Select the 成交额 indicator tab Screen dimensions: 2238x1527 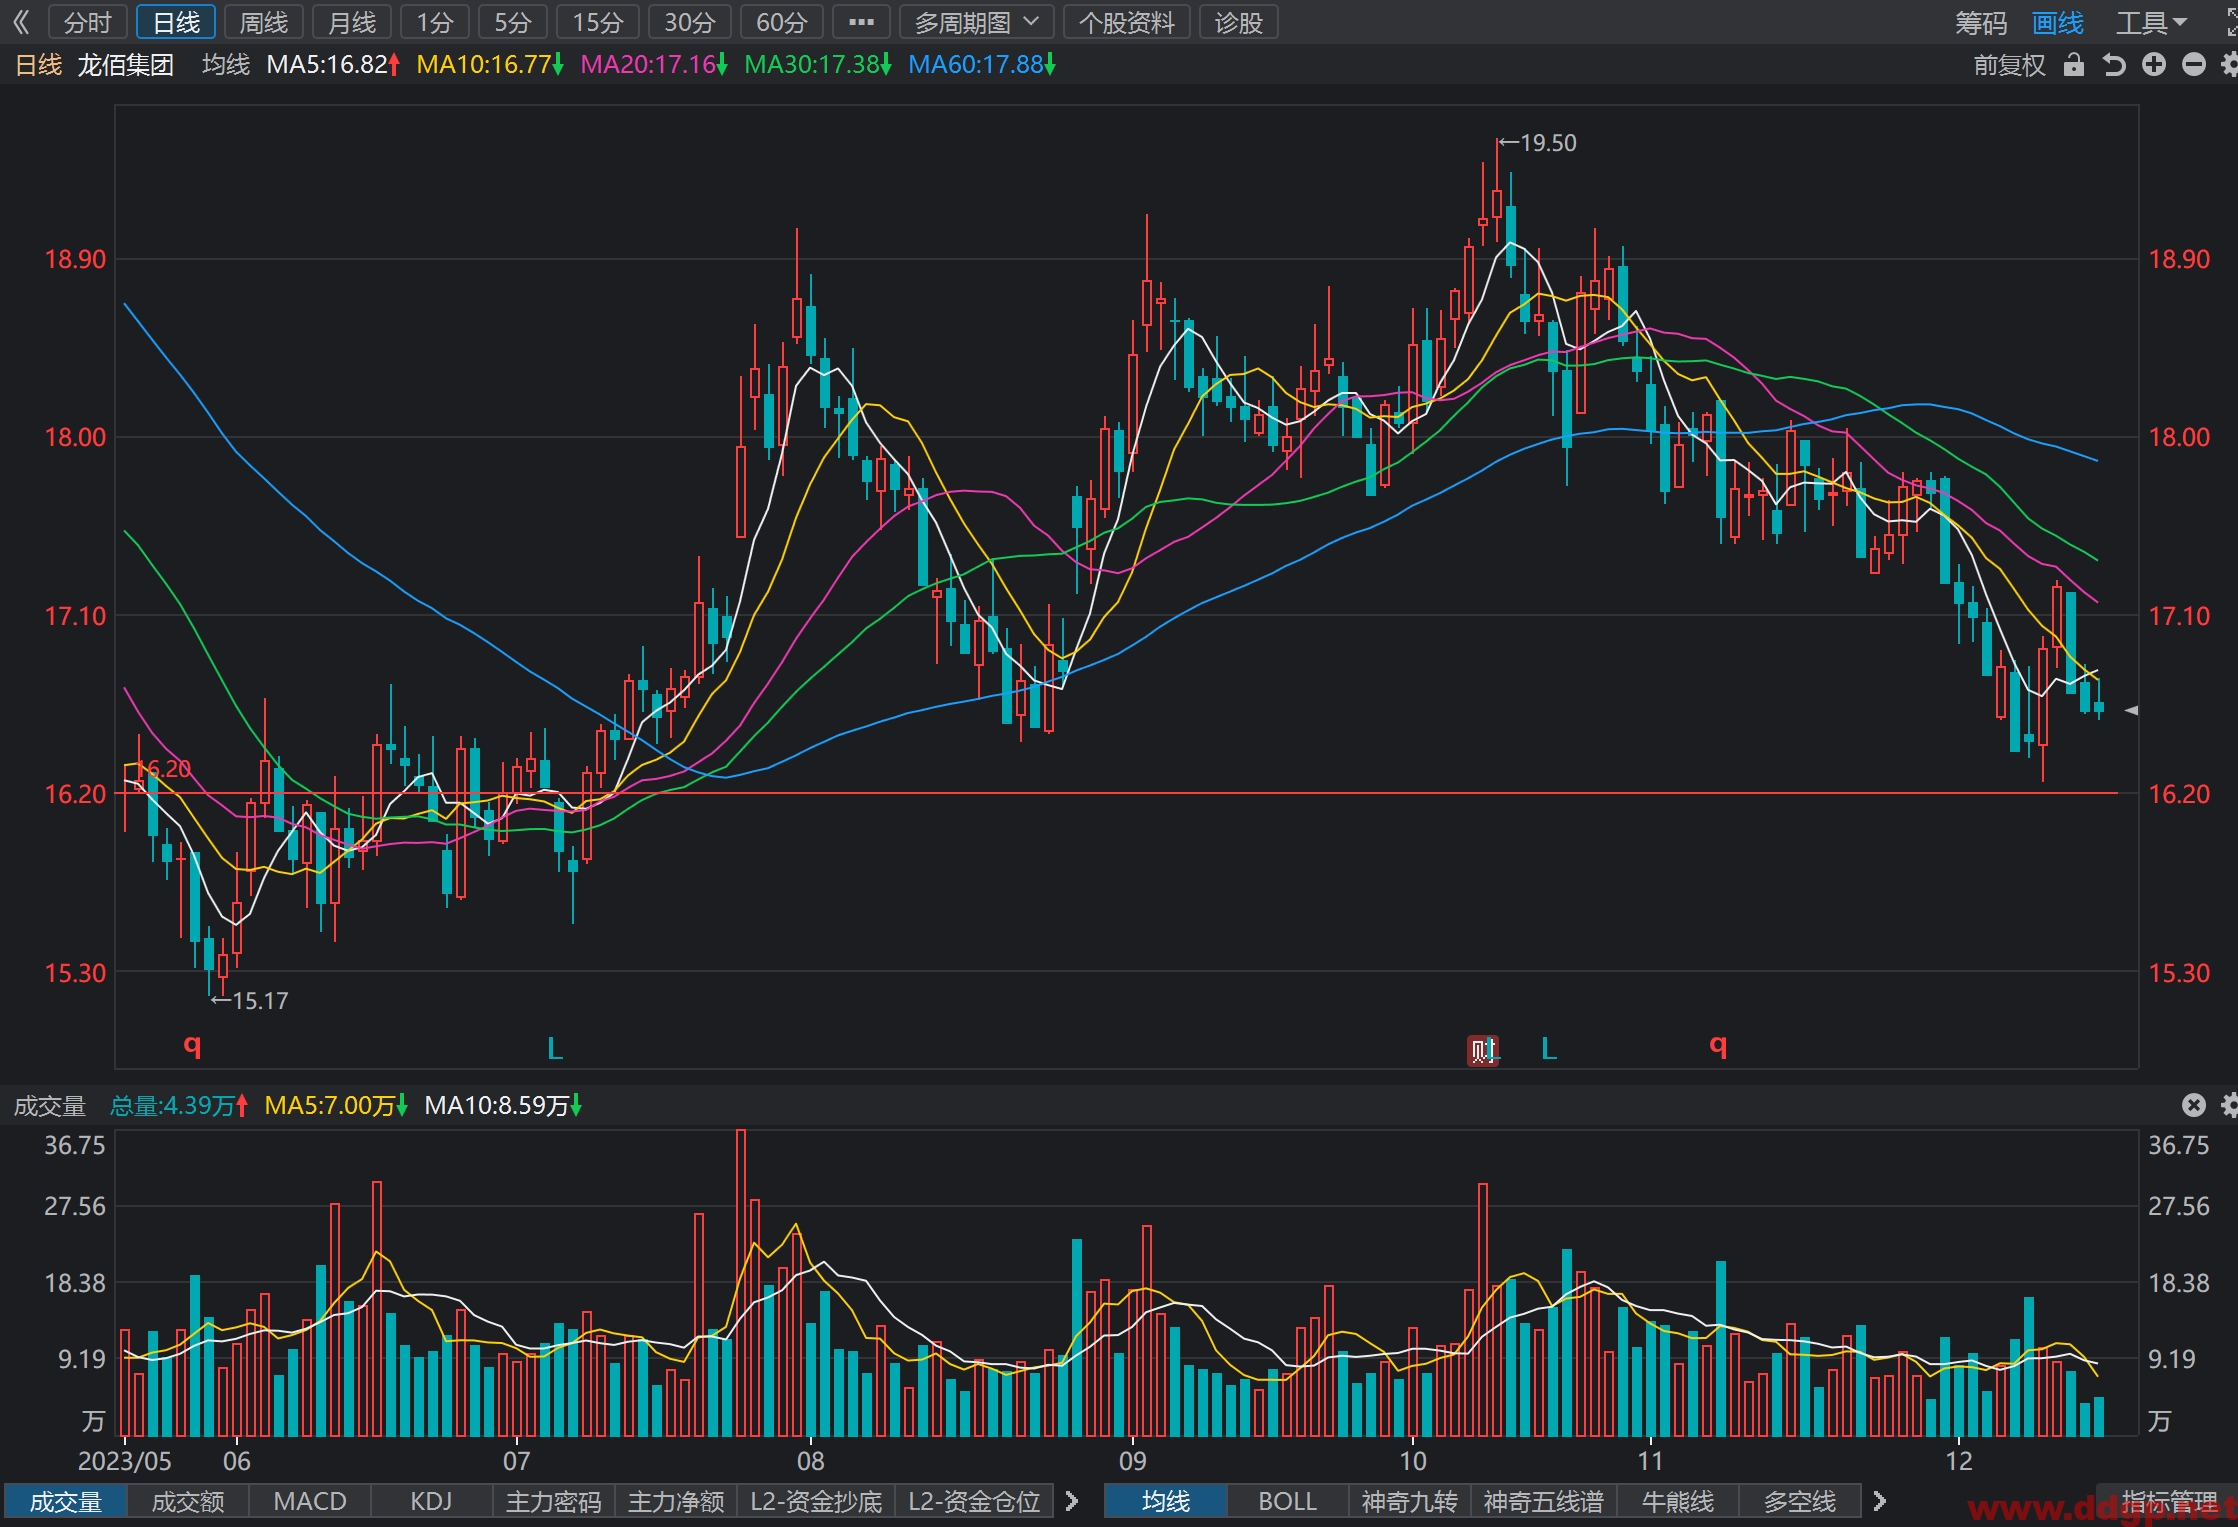pyautogui.click(x=188, y=1501)
